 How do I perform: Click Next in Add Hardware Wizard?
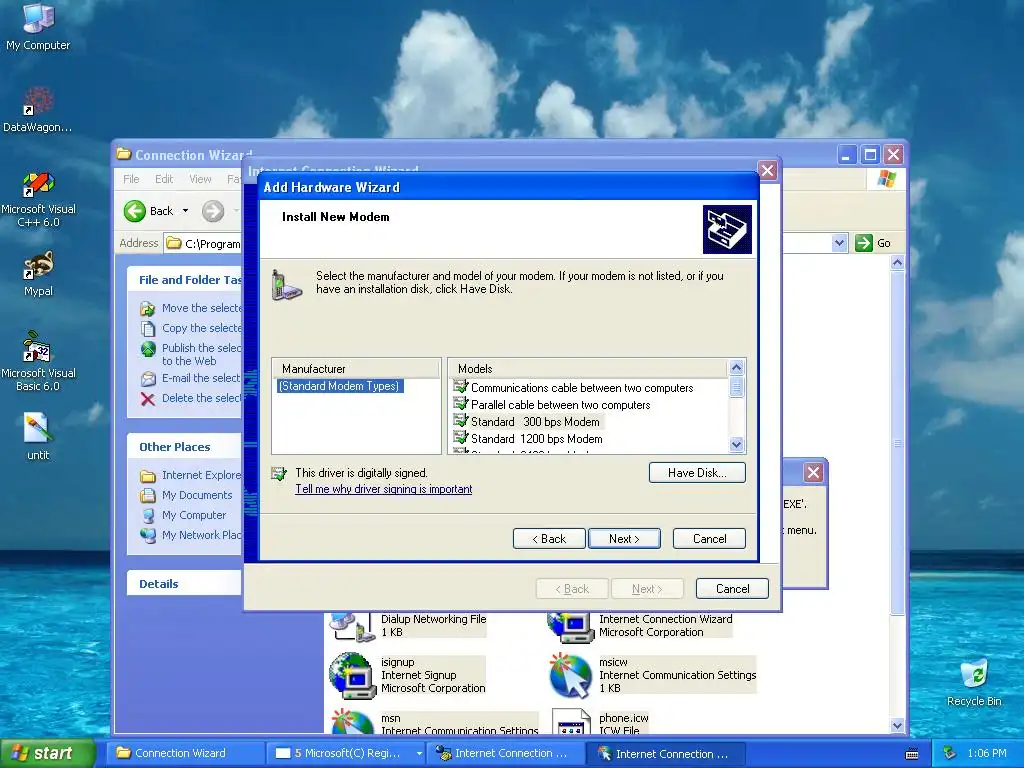pyautogui.click(x=624, y=539)
